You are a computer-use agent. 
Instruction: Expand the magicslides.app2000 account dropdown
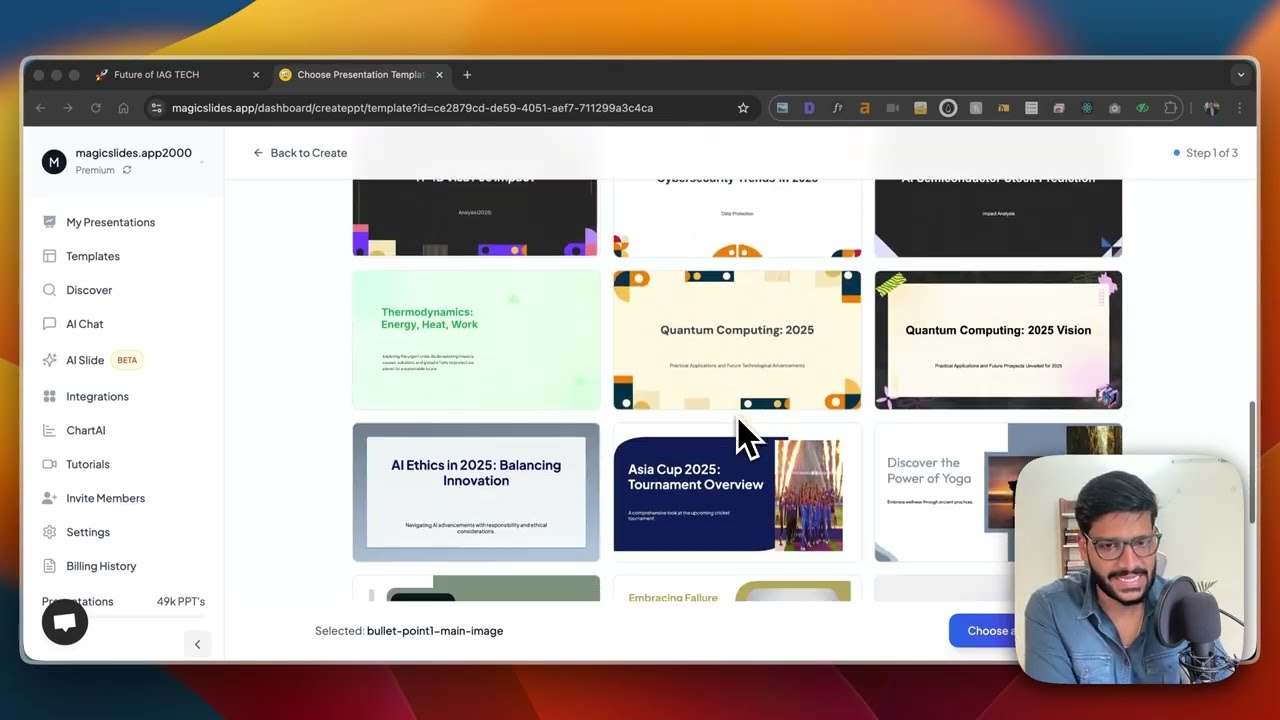(201, 160)
